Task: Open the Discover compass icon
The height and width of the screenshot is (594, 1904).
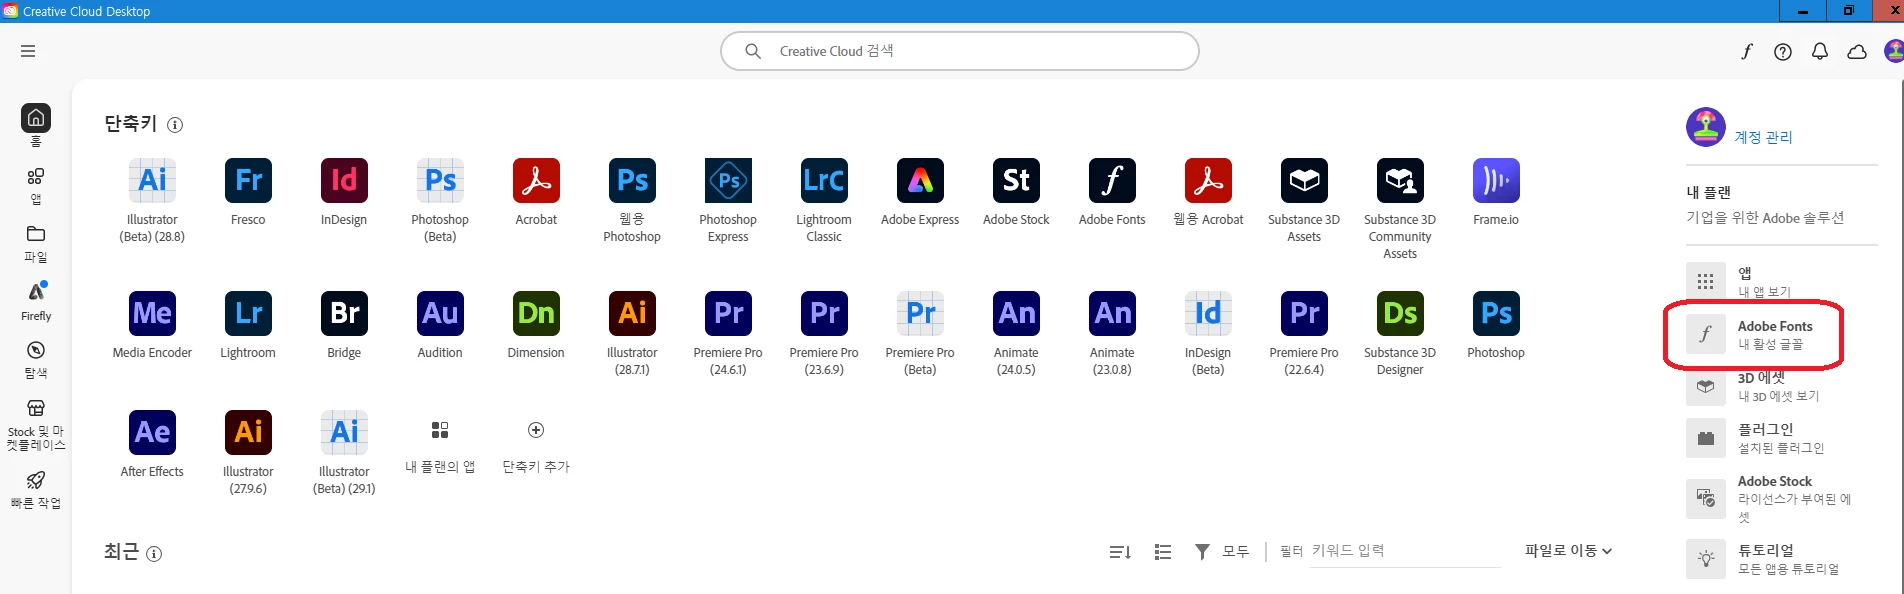Action: [36, 350]
